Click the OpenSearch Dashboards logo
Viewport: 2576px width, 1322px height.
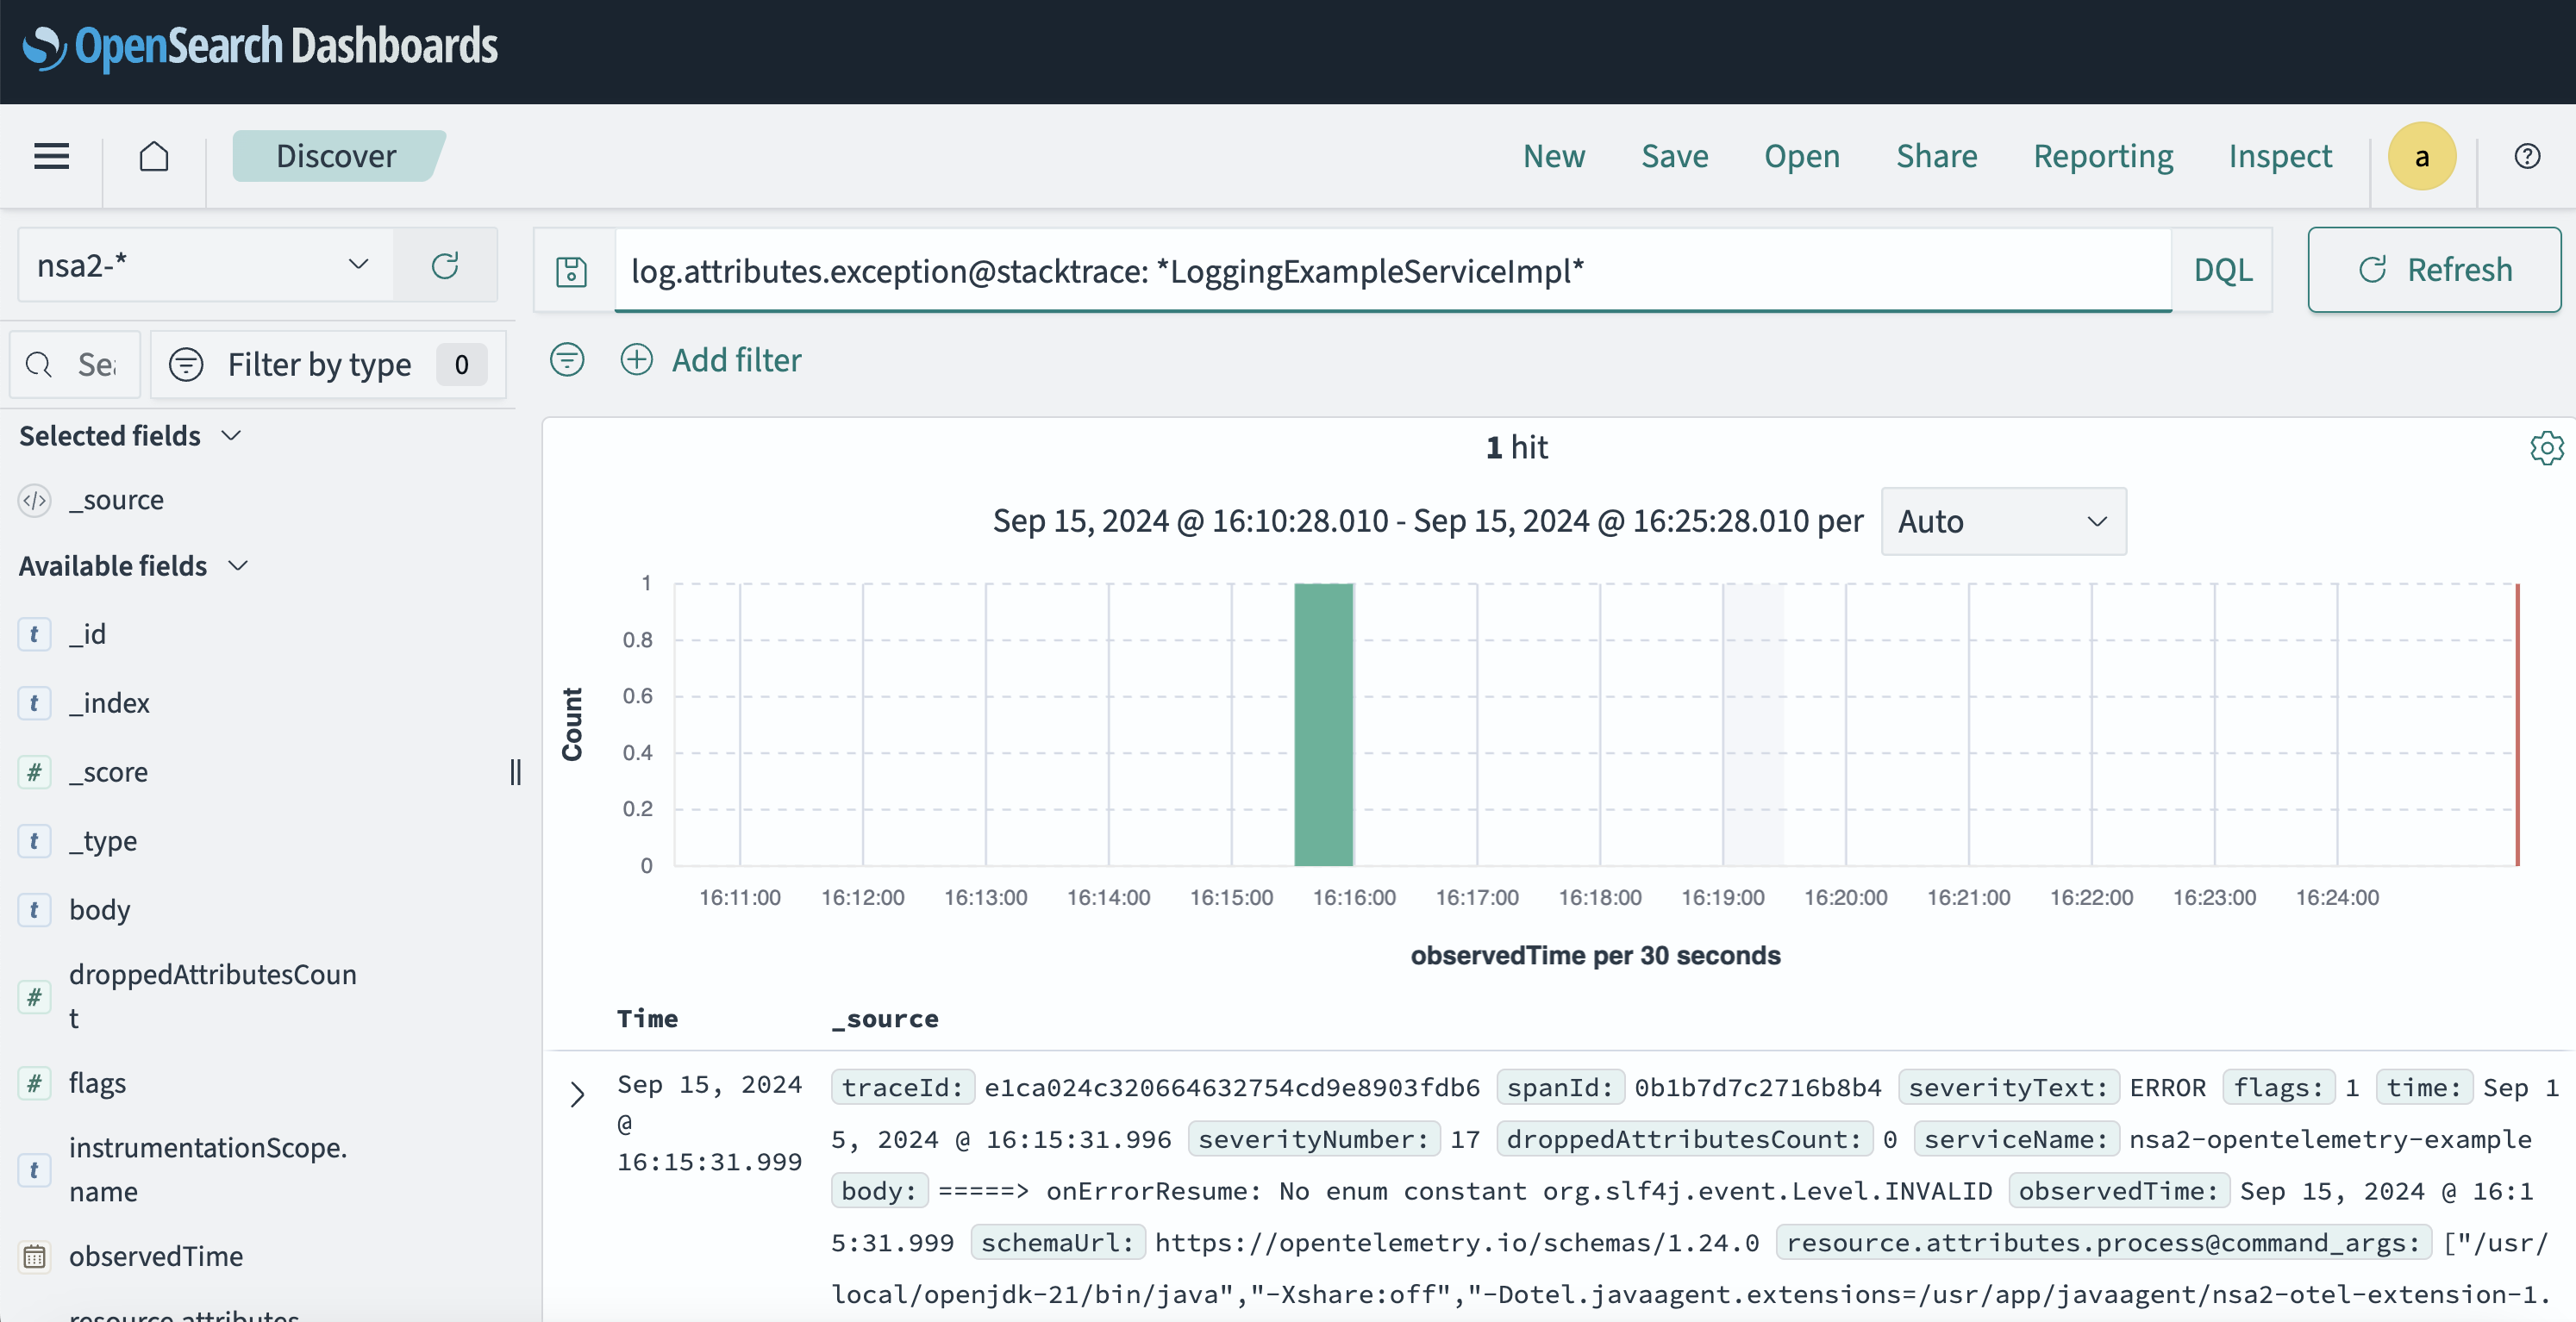coord(260,47)
